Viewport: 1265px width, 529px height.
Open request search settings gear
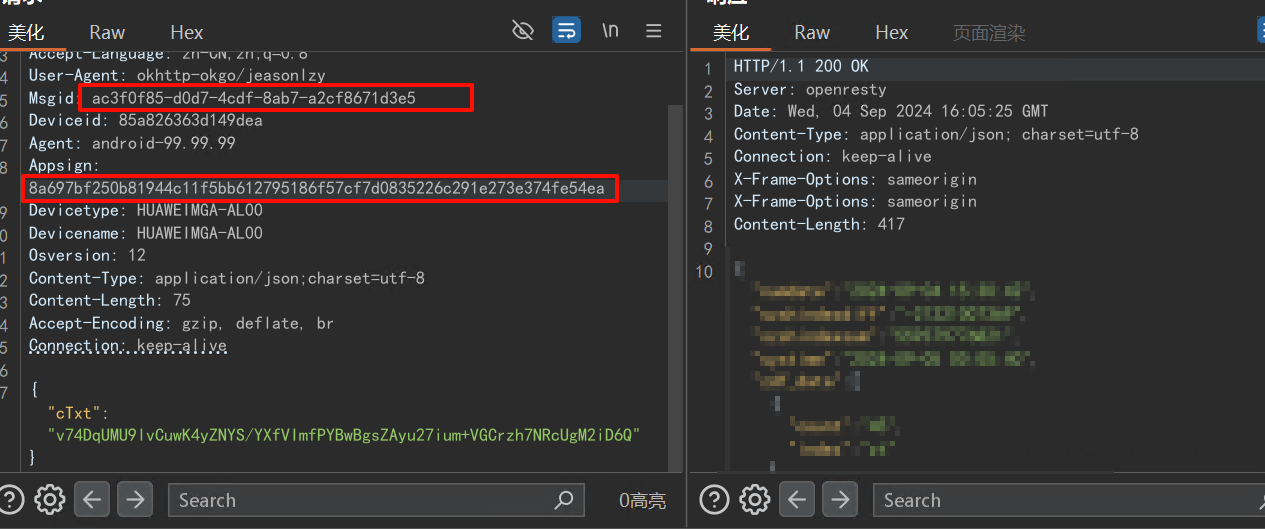50,499
